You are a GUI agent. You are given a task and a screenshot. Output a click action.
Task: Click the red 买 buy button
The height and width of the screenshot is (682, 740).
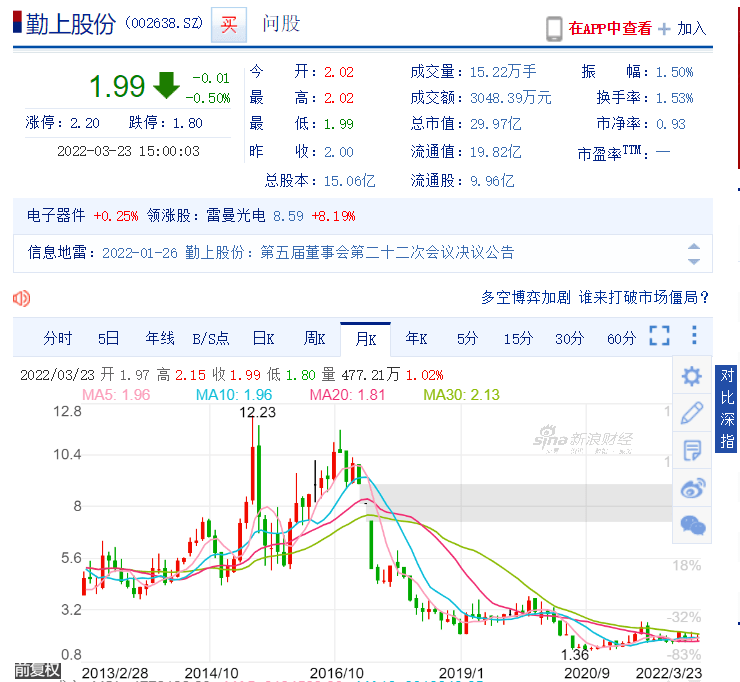point(229,25)
